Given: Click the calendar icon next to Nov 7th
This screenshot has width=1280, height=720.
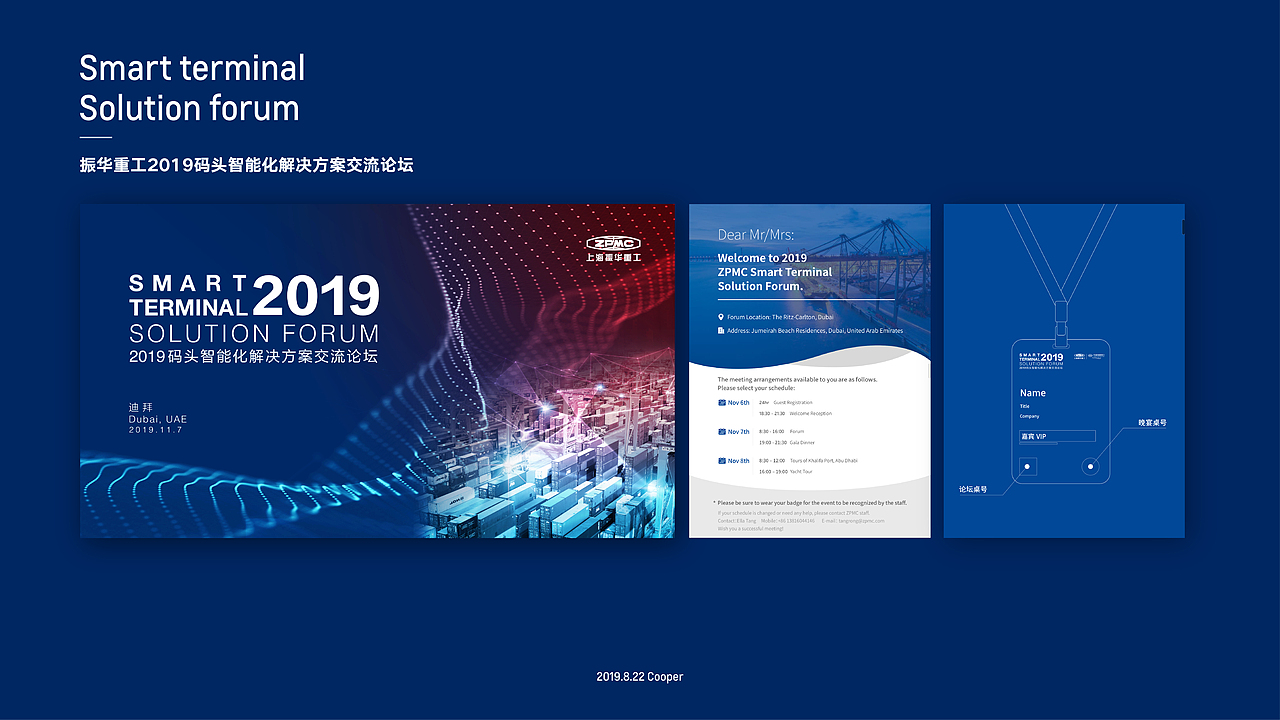Looking at the screenshot, I should 722,432.
